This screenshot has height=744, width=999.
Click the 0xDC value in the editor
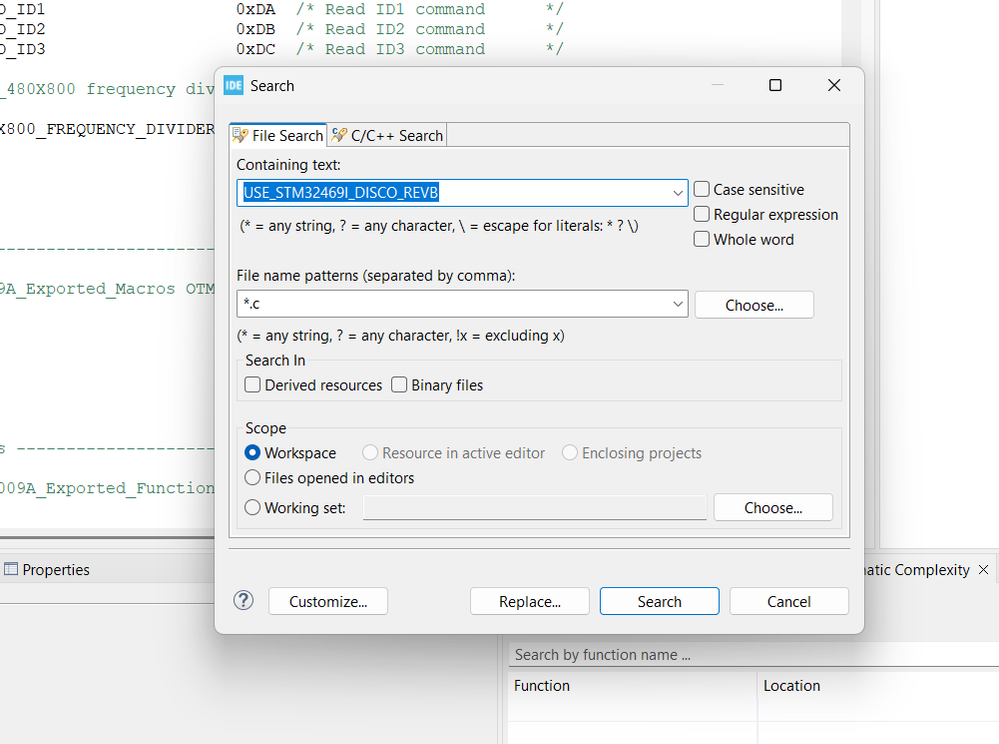click(255, 49)
